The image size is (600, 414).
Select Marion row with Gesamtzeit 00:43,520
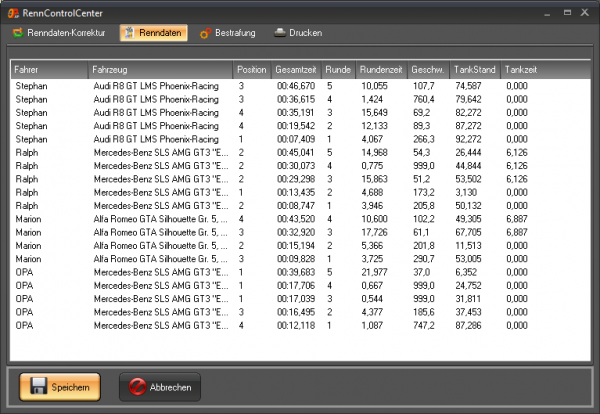tap(300, 219)
